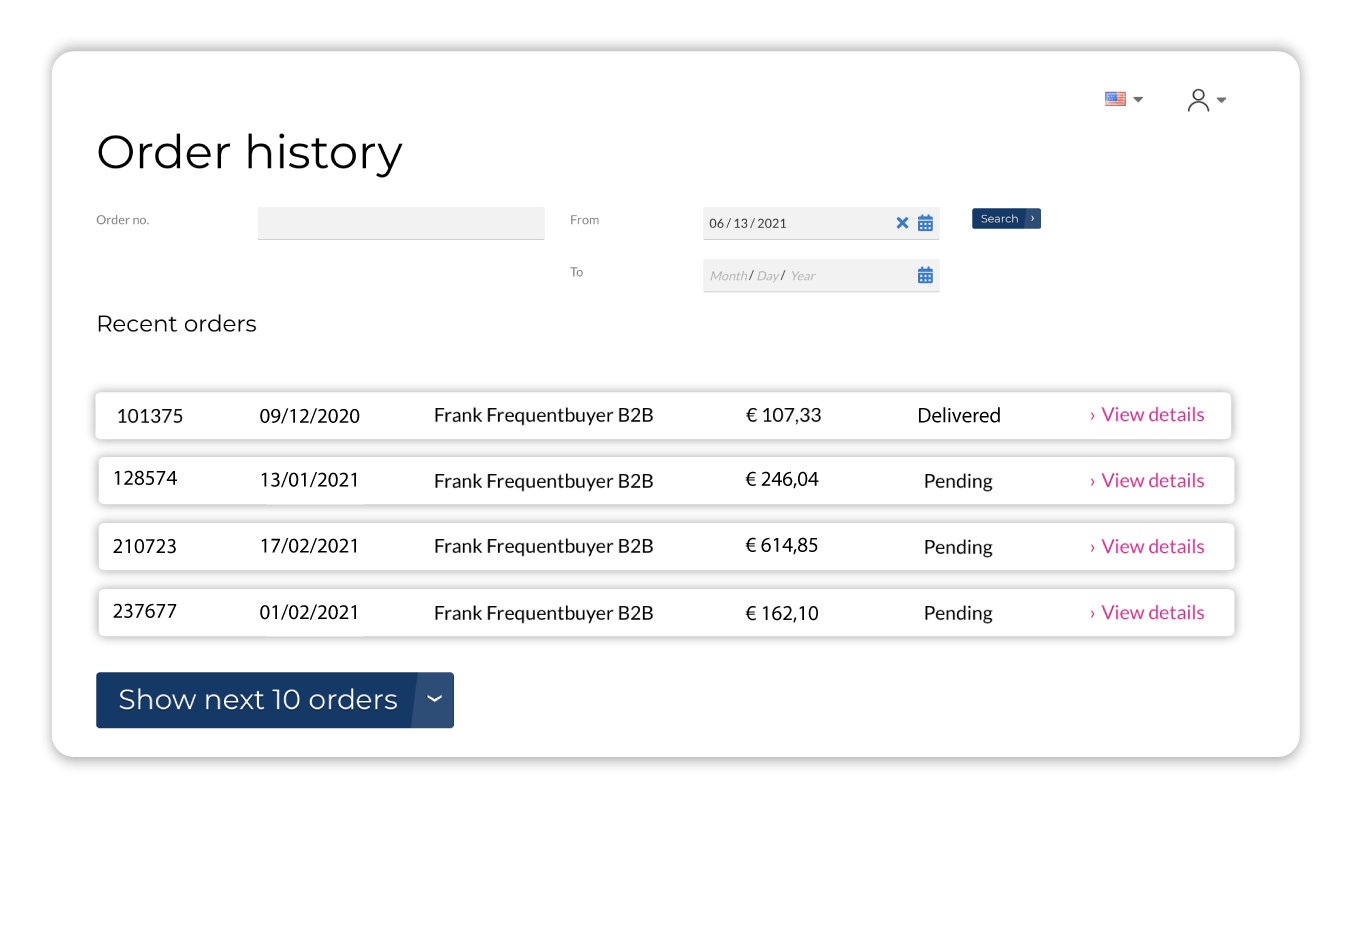Click amount € 246,04

[x=782, y=479]
